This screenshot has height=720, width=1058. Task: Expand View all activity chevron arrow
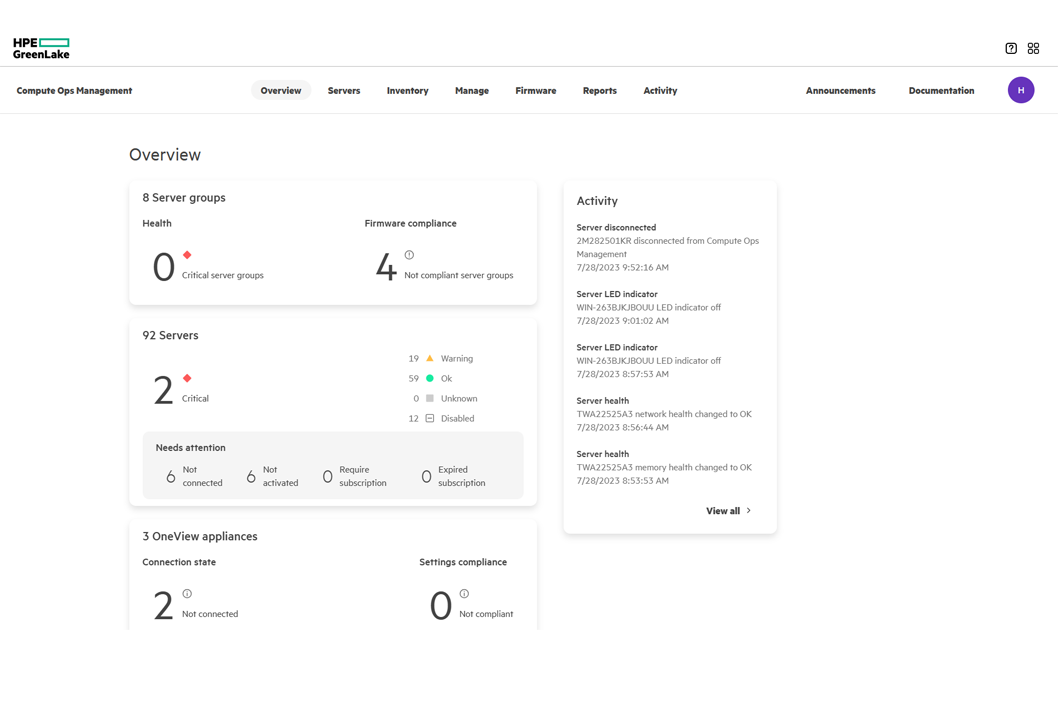(x=749, y=511)
